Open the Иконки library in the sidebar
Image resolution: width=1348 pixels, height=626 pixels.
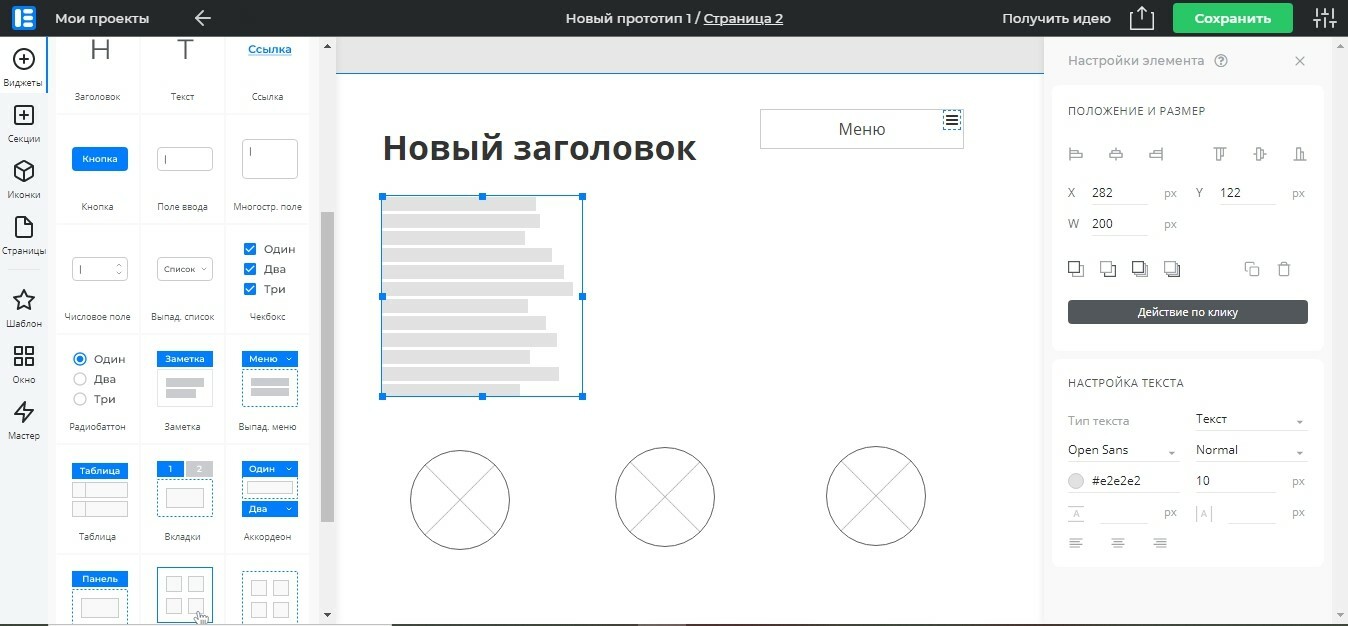[23, 180]
